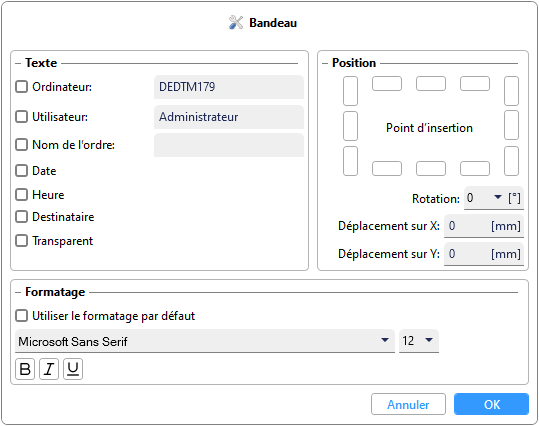This screenshot has width=539, height=426.
Task: Toggle Bold text formatting
Action: [25, 369]
